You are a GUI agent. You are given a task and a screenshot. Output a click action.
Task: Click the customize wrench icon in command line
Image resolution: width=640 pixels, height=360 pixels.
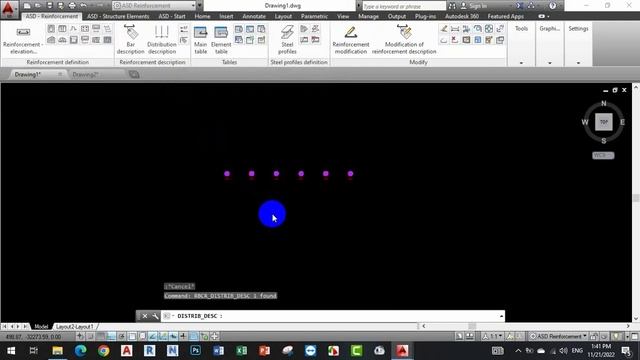click(x=155, y=316)
